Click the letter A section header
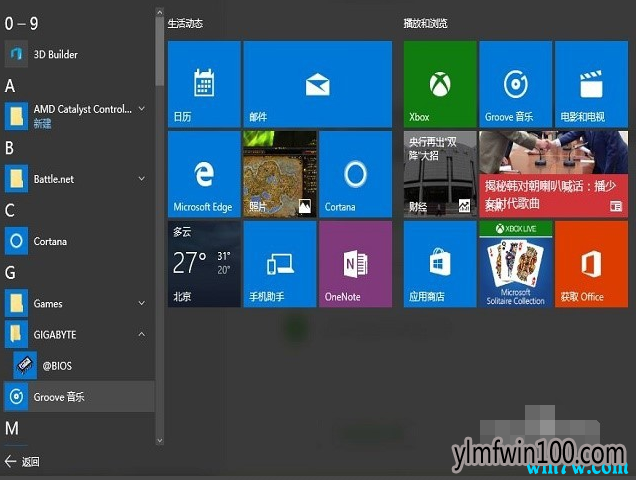This screenshot has width=636, height=480. (10, 86)
